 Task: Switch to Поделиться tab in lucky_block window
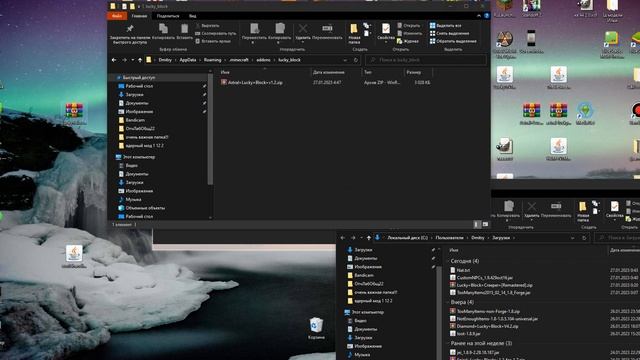[x=168, y=16]
